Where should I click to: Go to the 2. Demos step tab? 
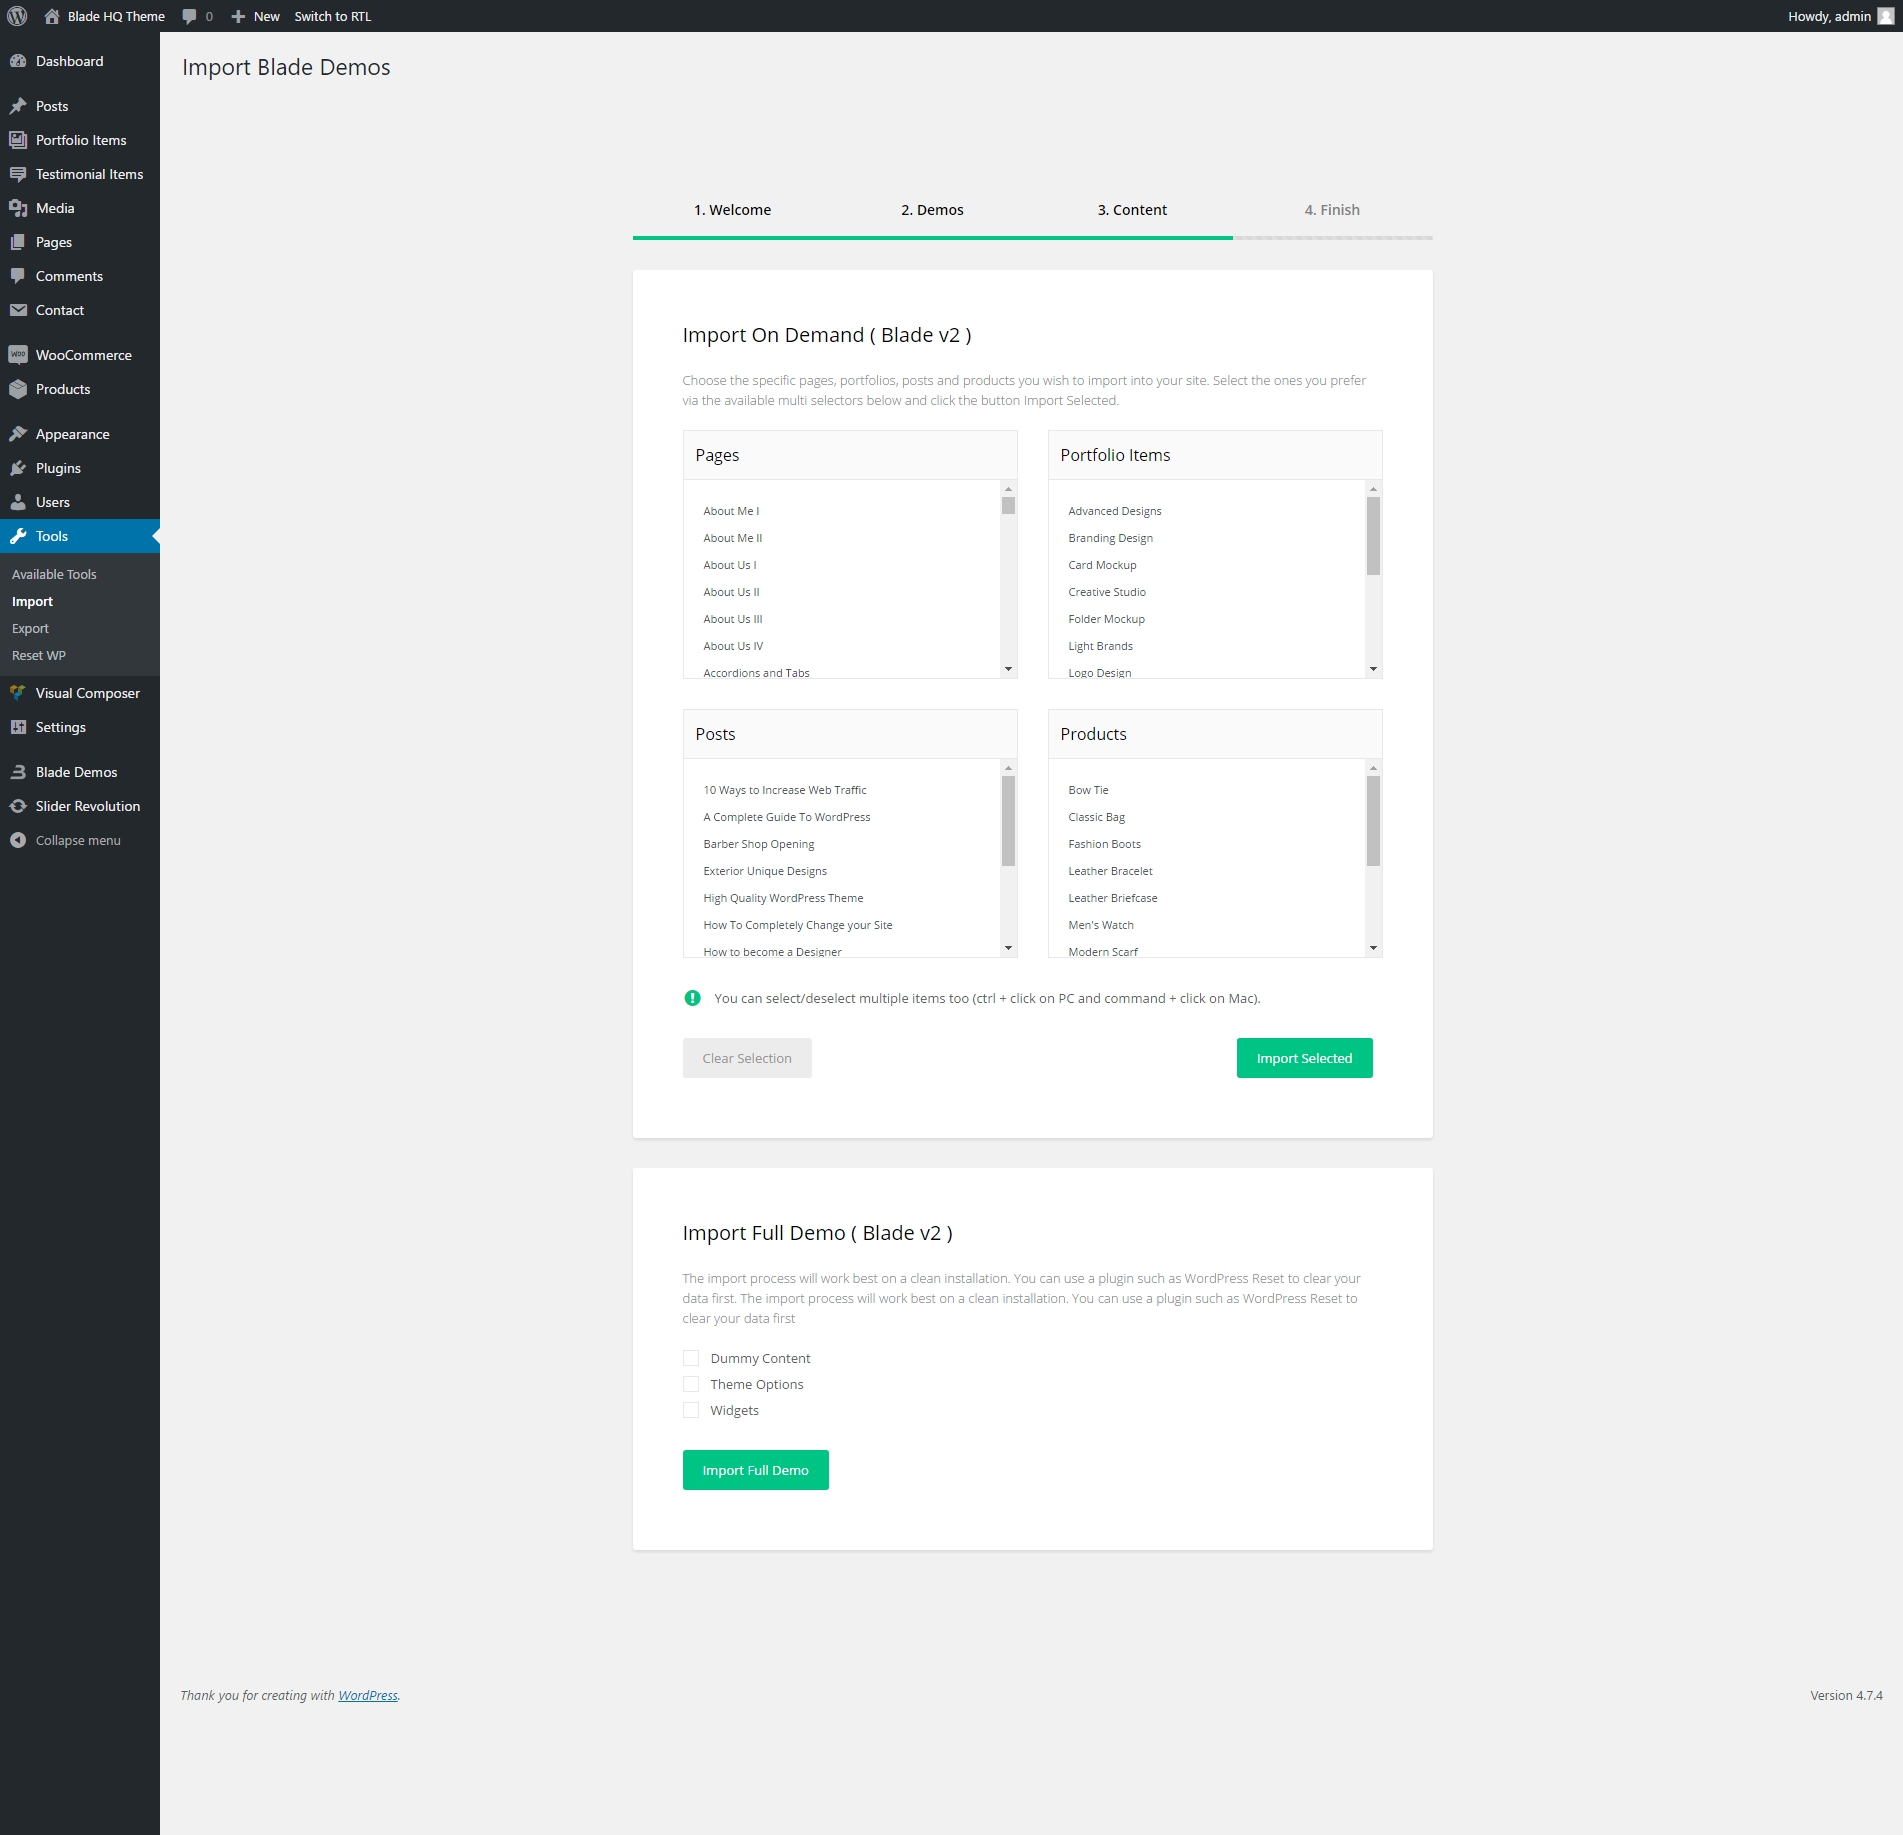click(932, 210)
